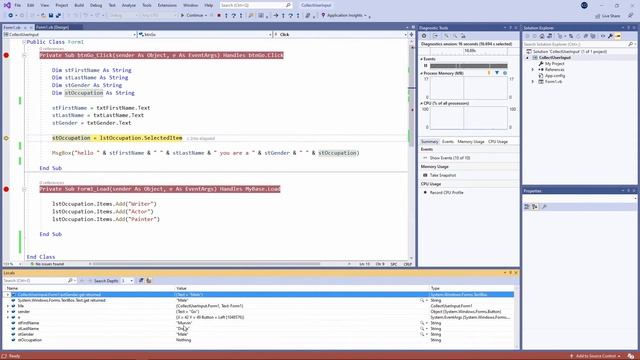
Task: Click Solution Explorer Properties wrench icon
Action: coord(610,36)
